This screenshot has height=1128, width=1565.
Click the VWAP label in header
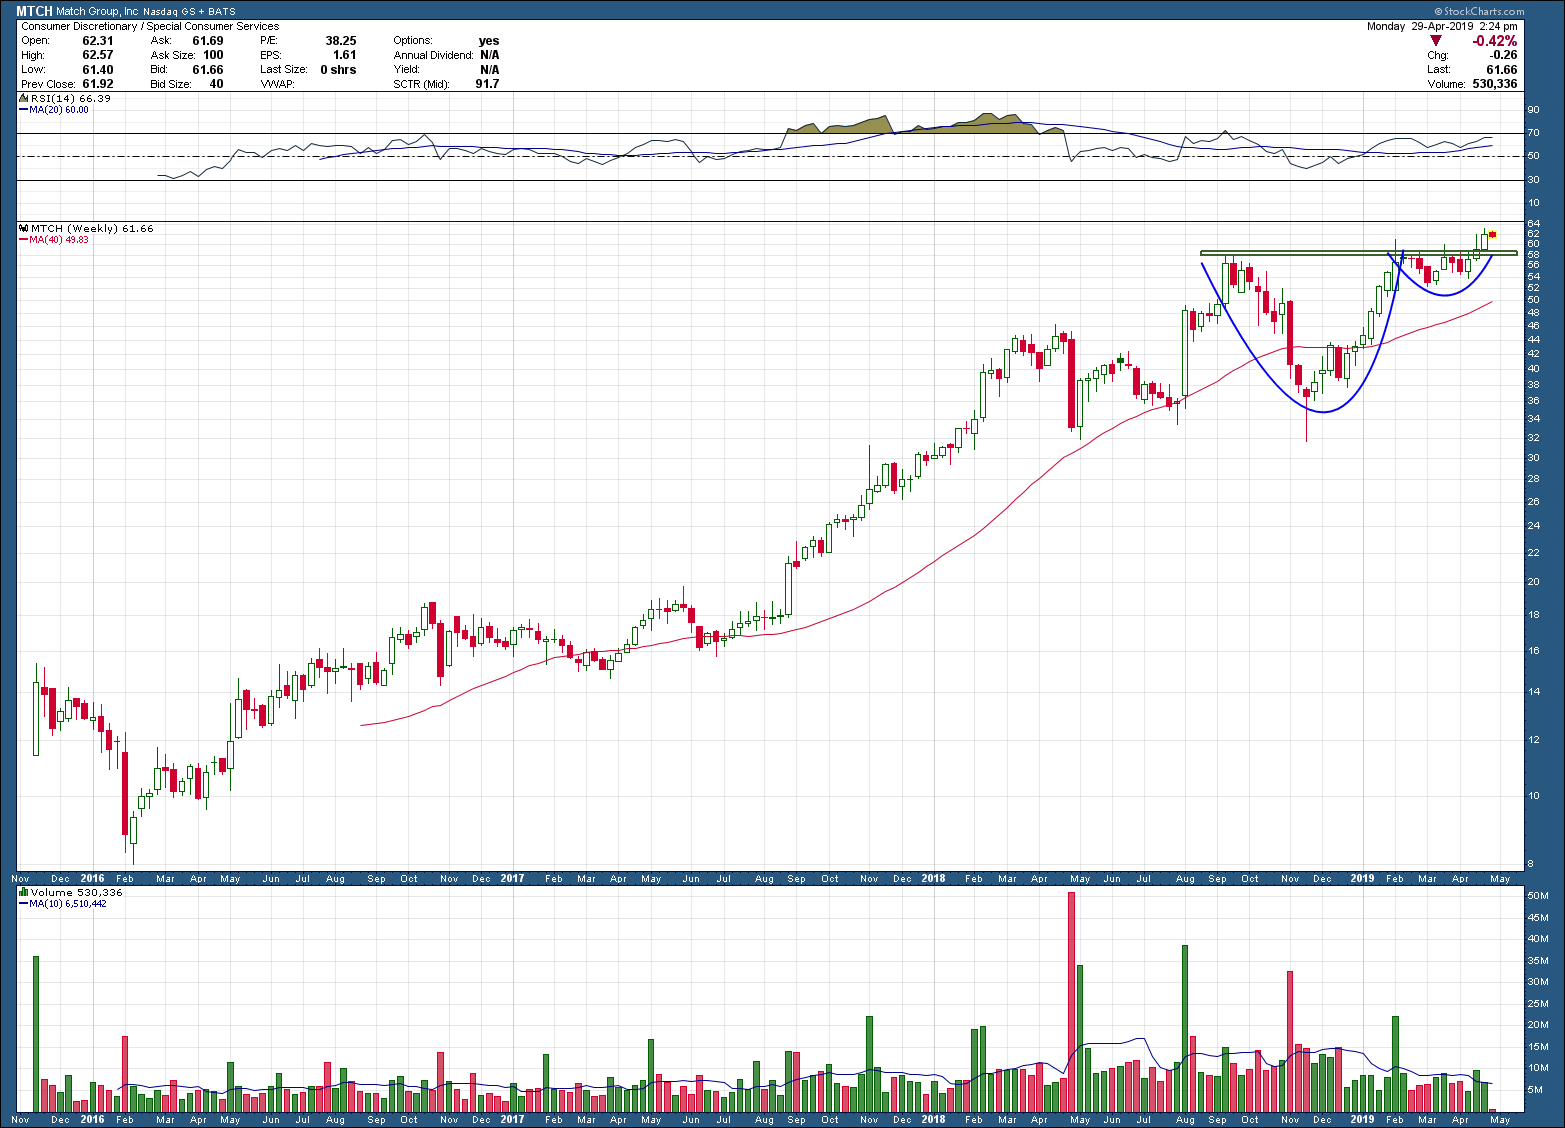tap(277, 84)
